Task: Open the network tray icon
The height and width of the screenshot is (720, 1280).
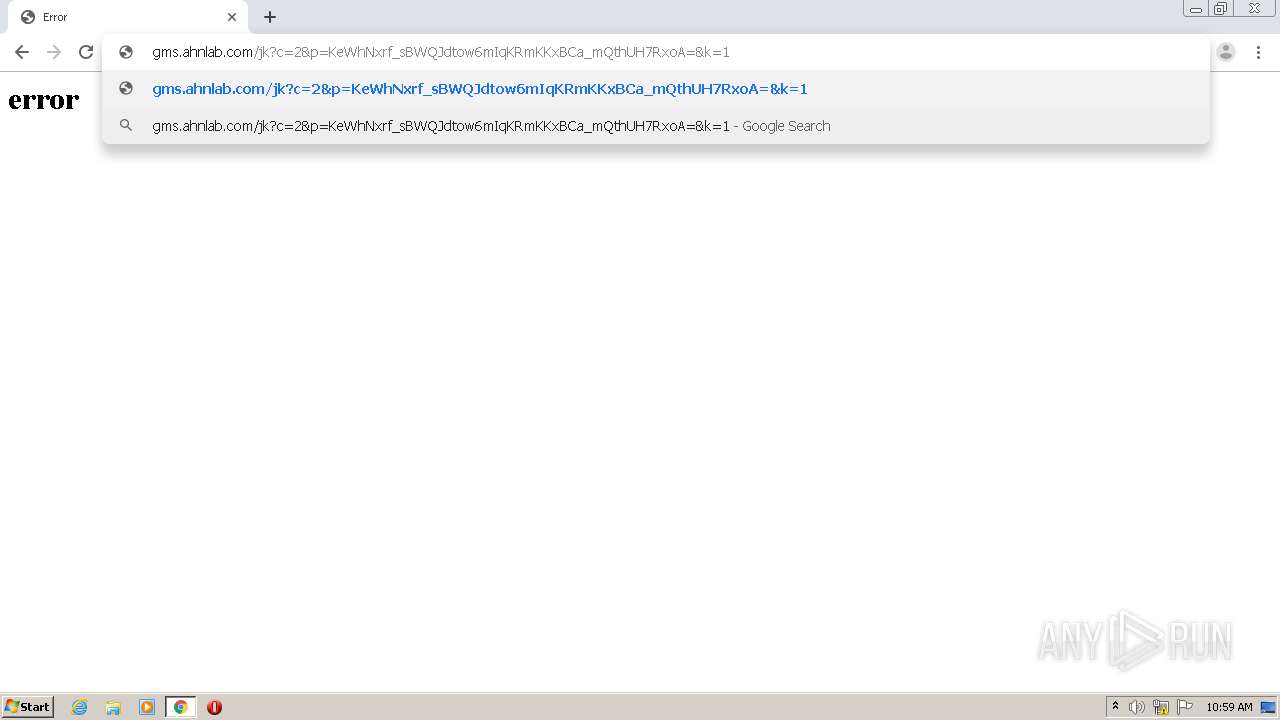Action: point(1161,707)
